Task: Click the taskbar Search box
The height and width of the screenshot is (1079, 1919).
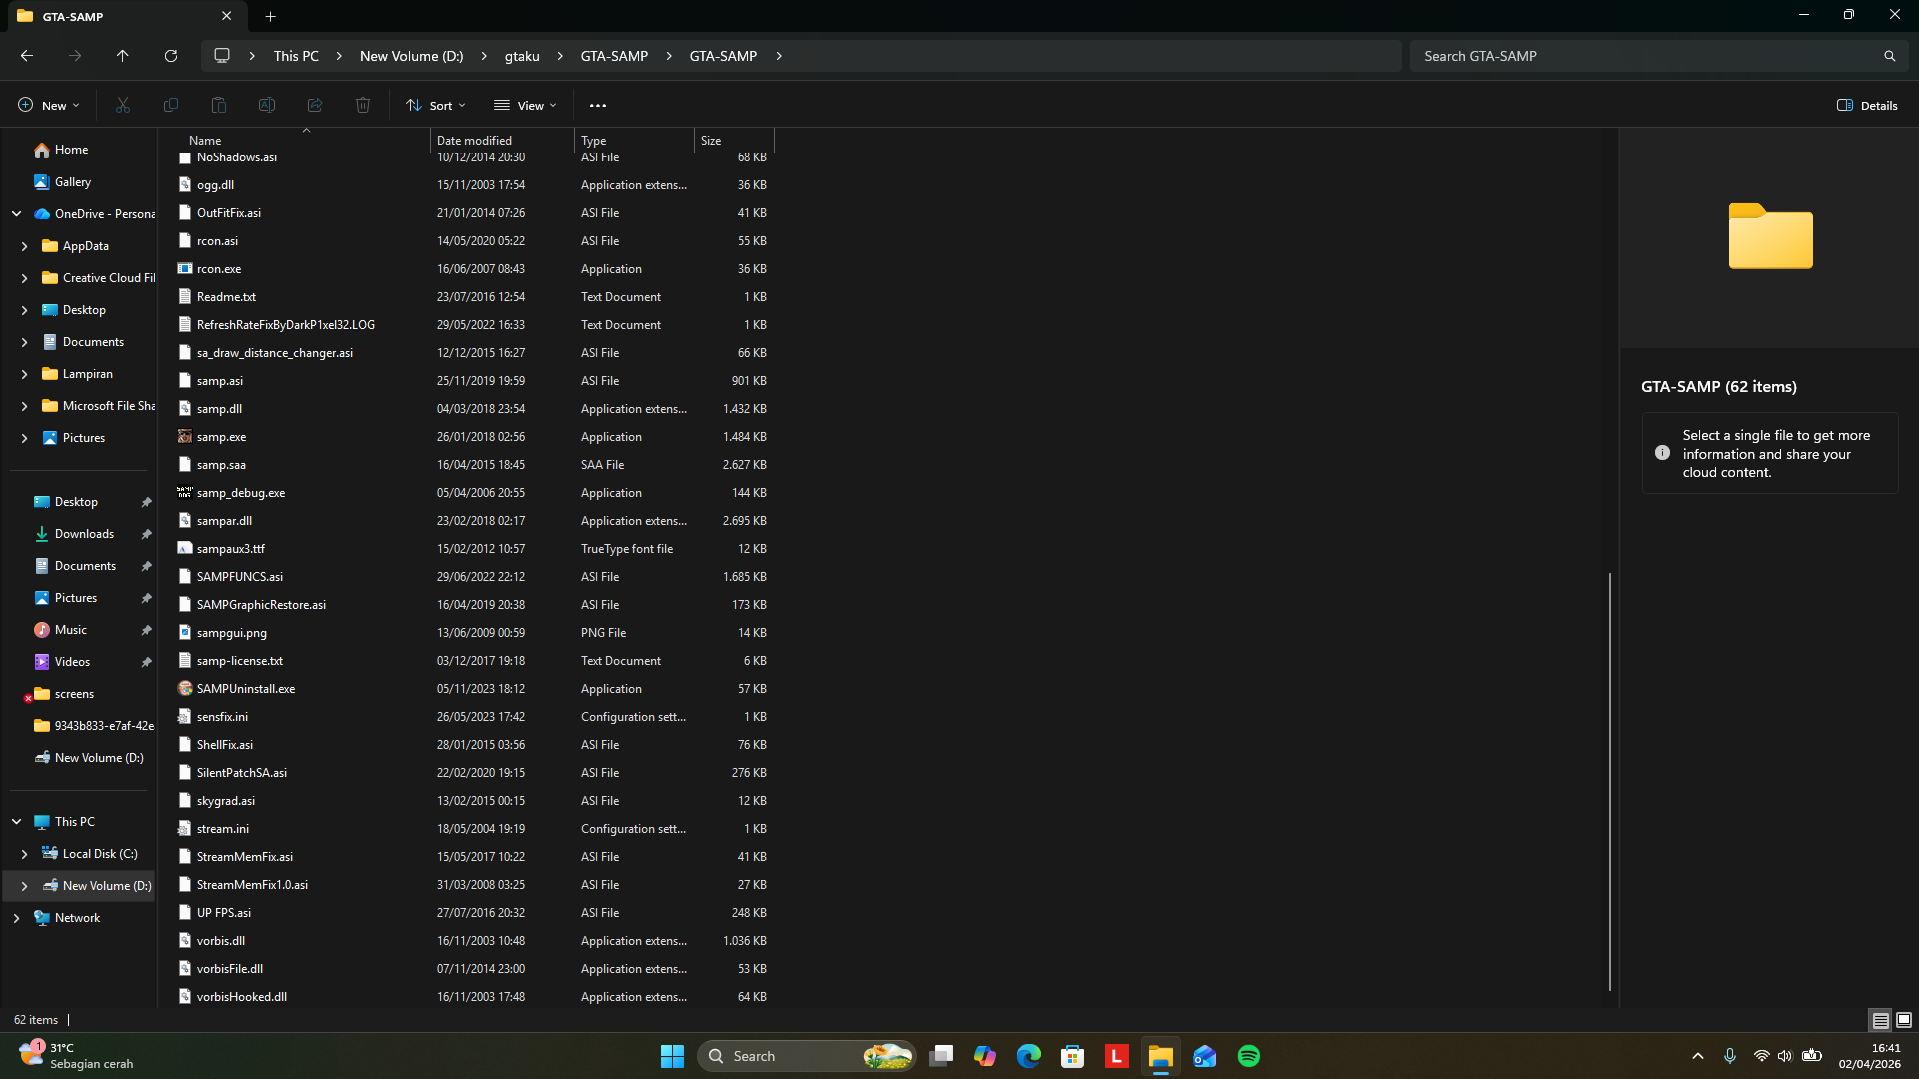Action: pyautogui.click(x=807, y=1056)
